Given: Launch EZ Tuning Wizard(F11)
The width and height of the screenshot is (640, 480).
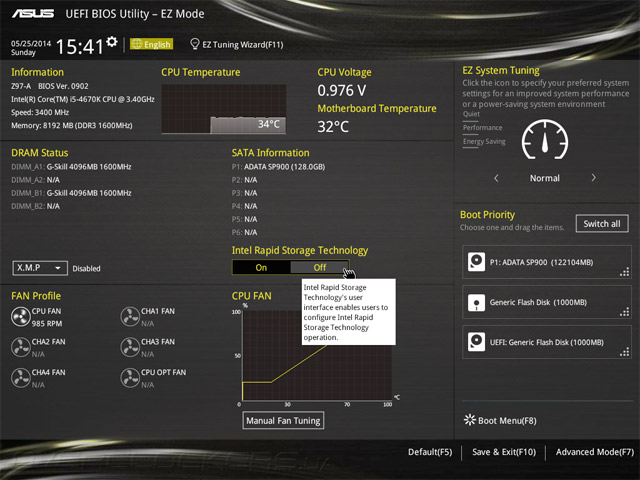Looking at the screenshot, I should (x=237, y=44).
